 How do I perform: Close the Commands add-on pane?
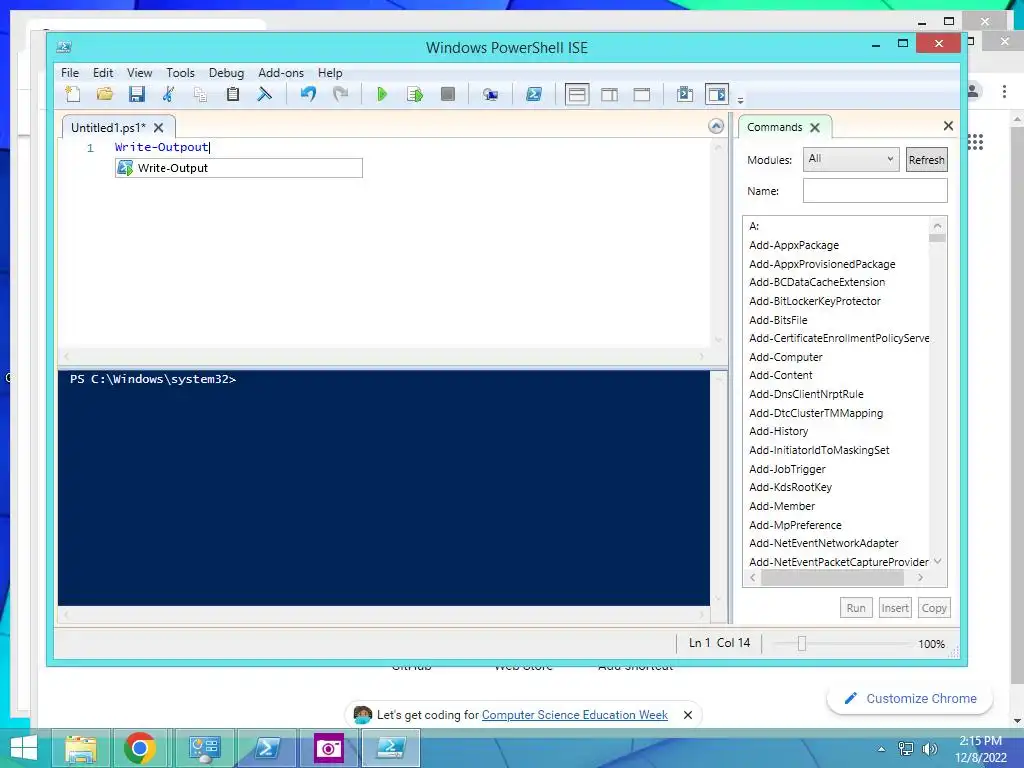pyautogui.click(x=948, y=125)
